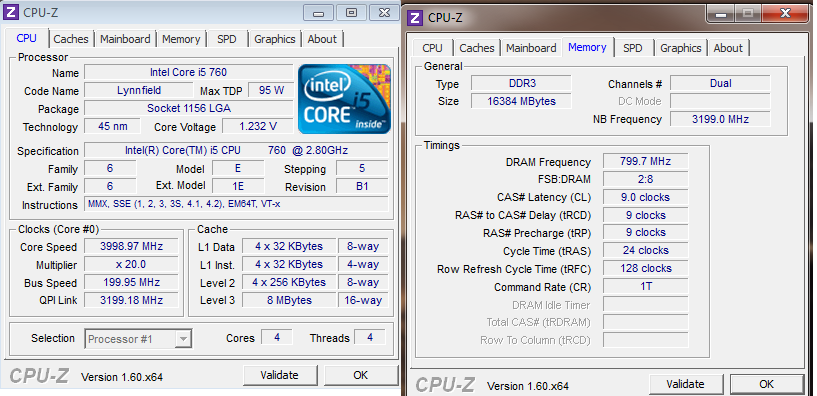Screen dimensions: 817x396
Task: Select Memory tab in left CPU-Z window
Action: coord(181,39)
